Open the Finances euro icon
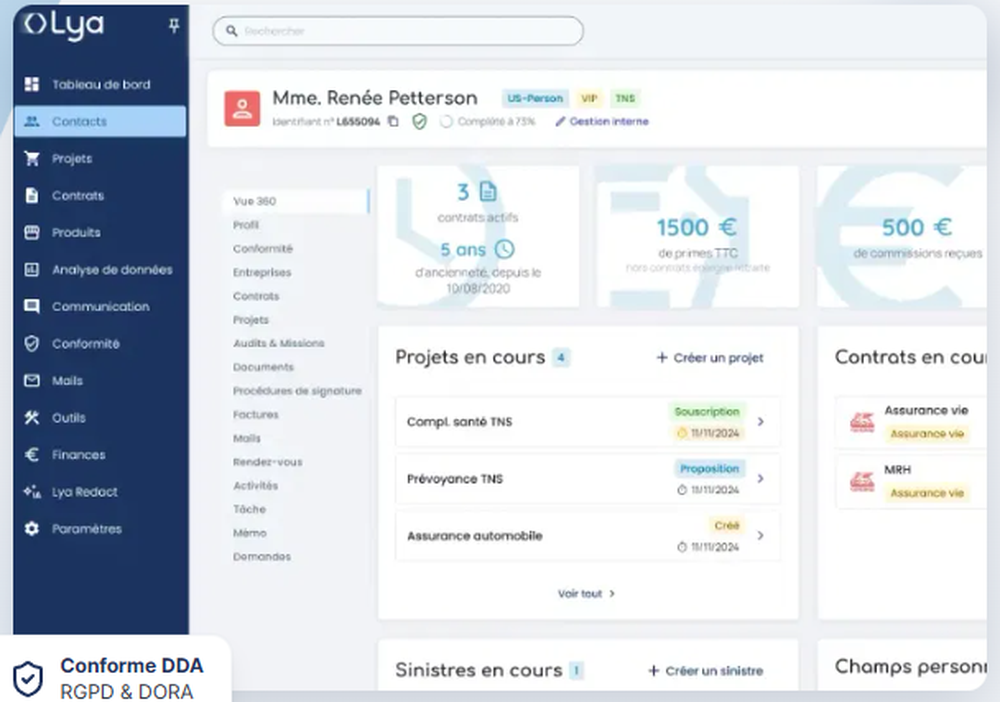 click(32, 455)
